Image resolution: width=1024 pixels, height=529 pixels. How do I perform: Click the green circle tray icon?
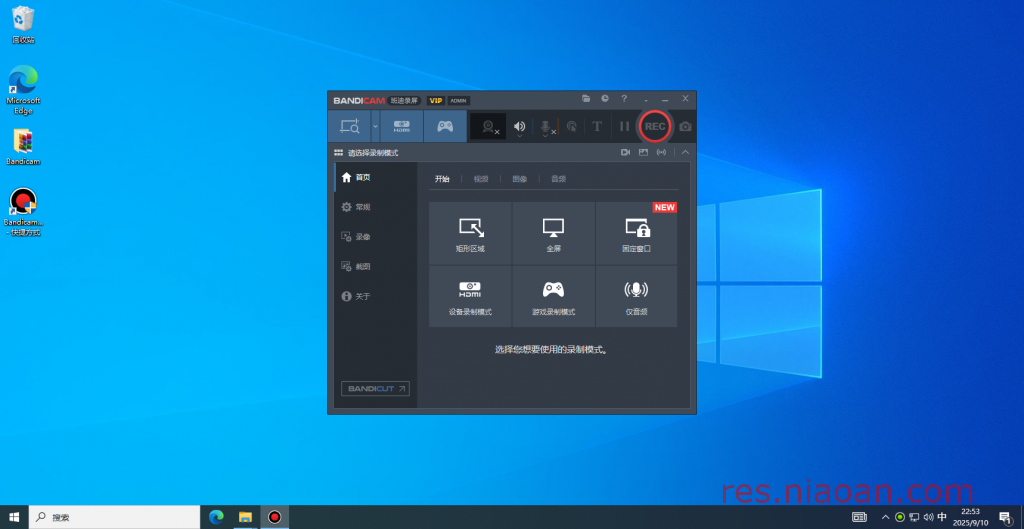tap(900, 517)
